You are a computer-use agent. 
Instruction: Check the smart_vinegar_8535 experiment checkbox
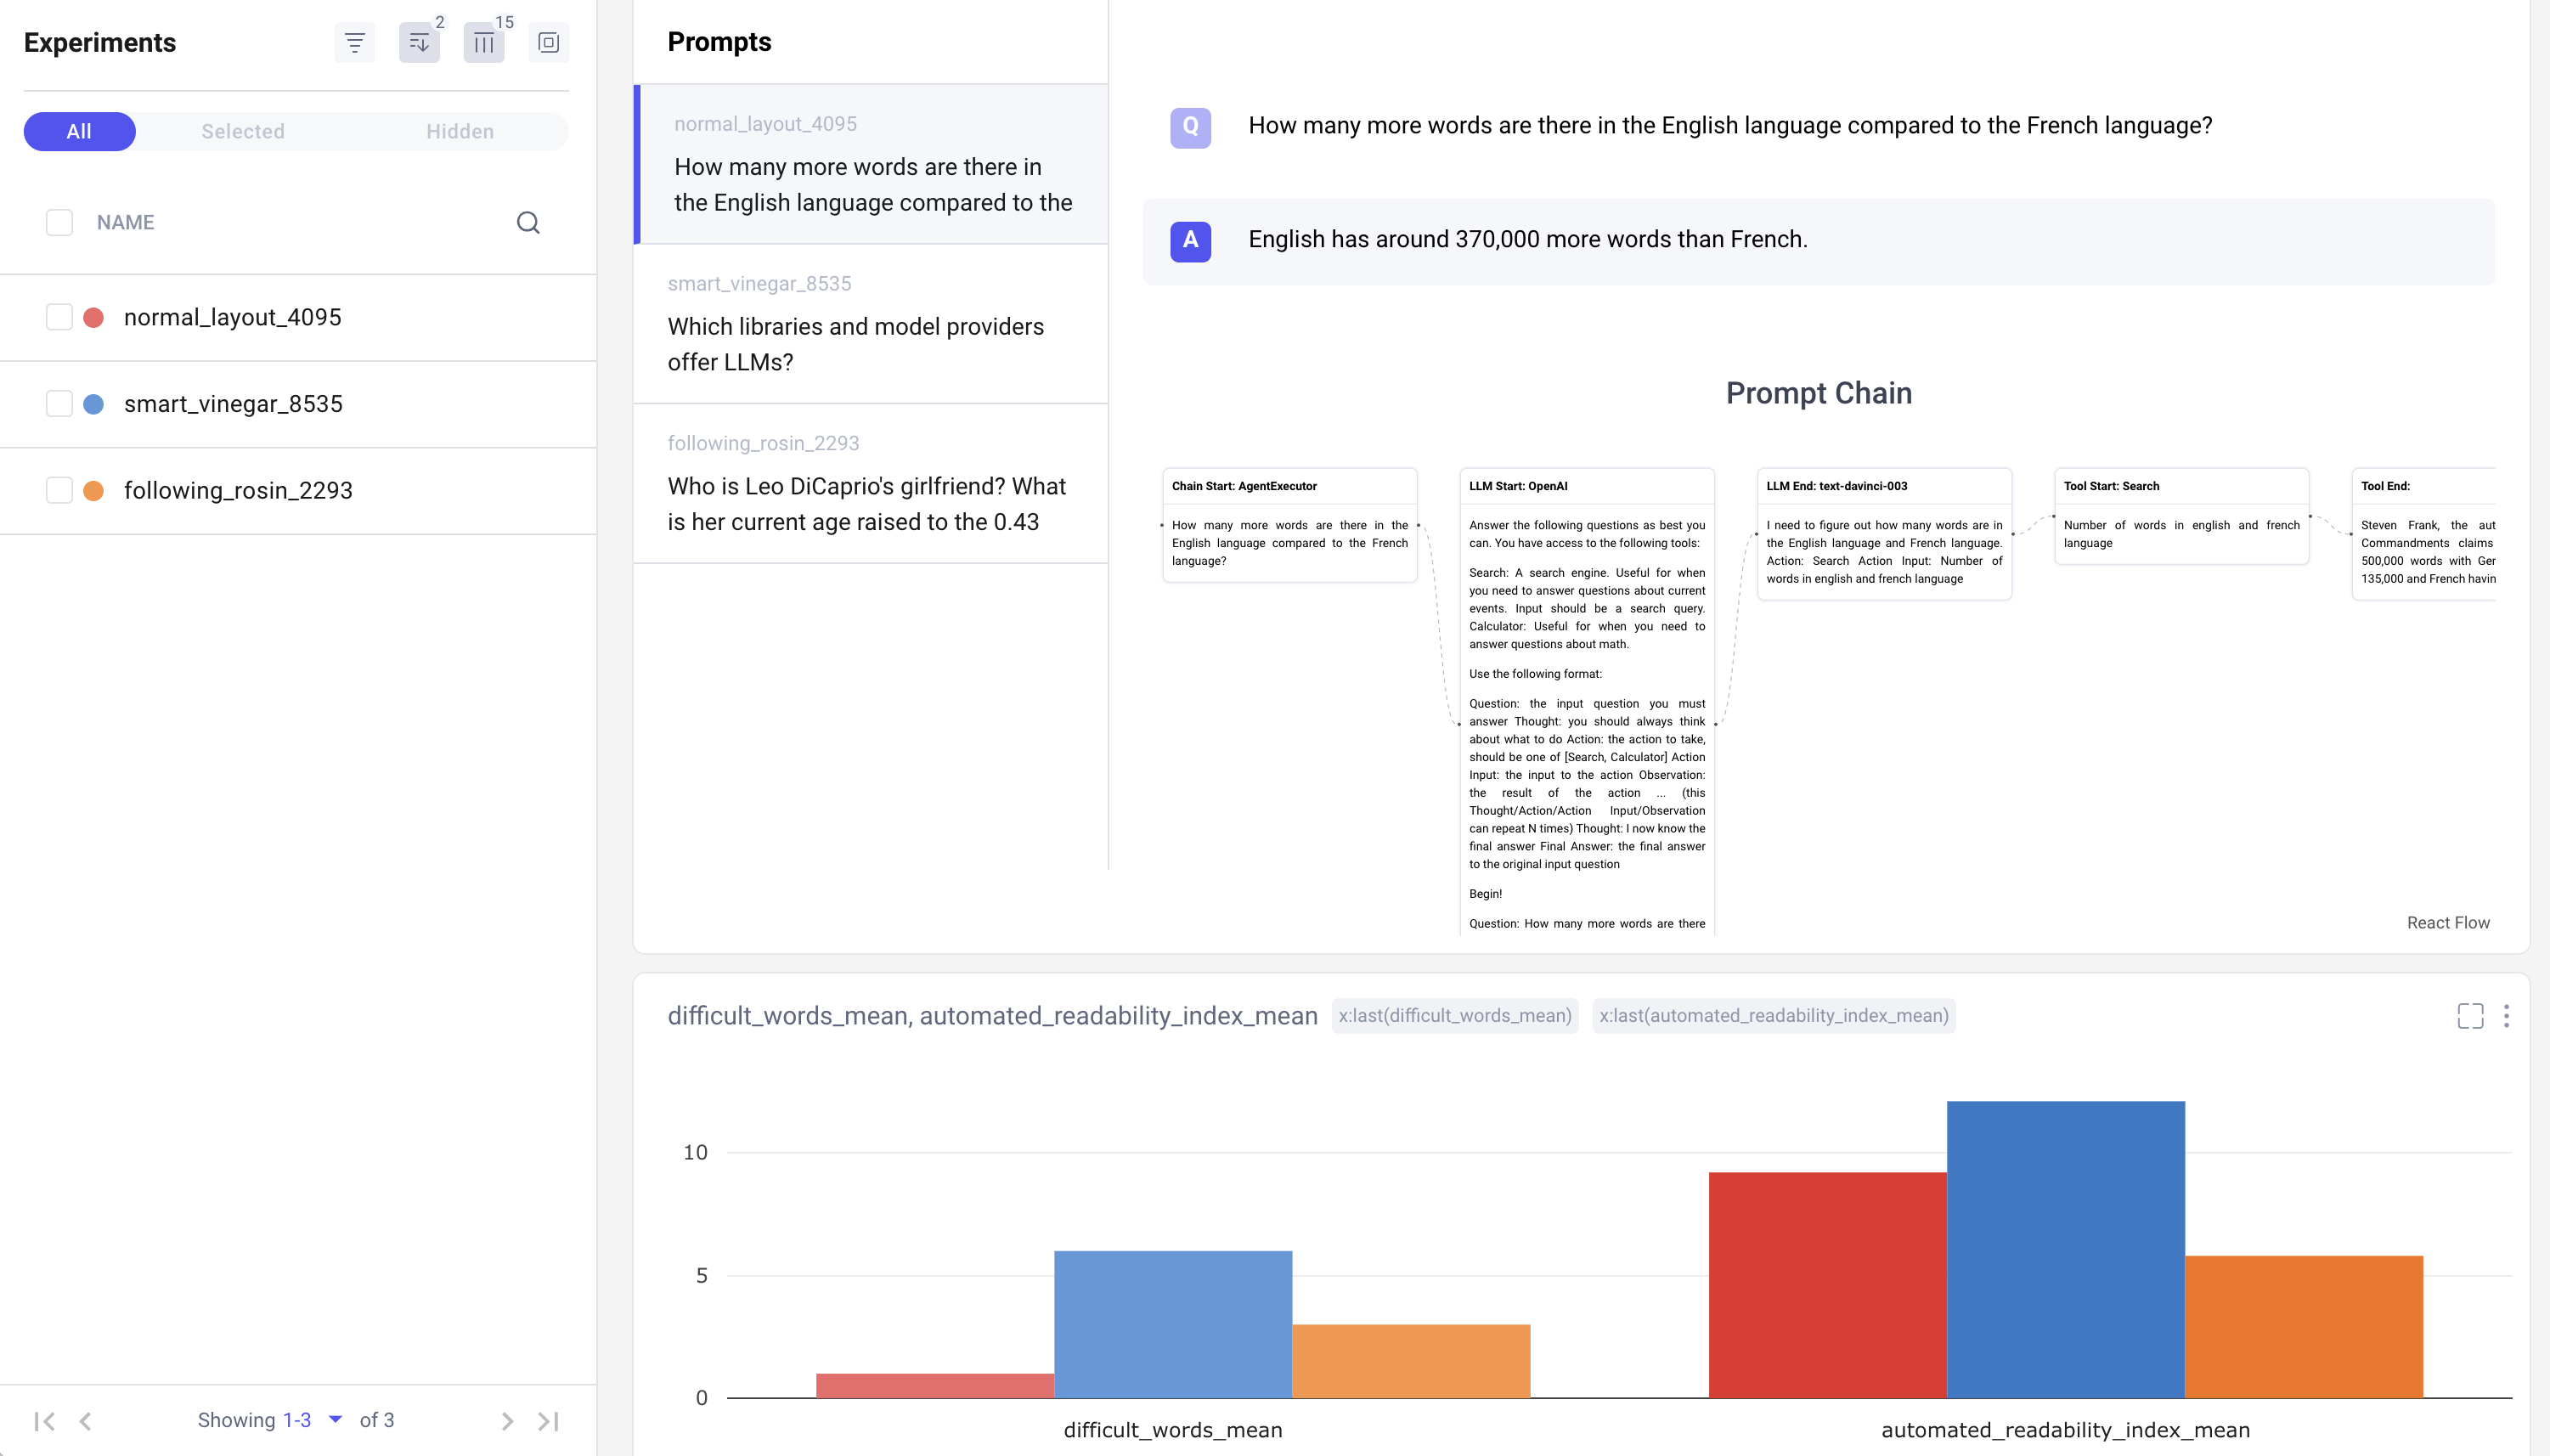(59, 404)
